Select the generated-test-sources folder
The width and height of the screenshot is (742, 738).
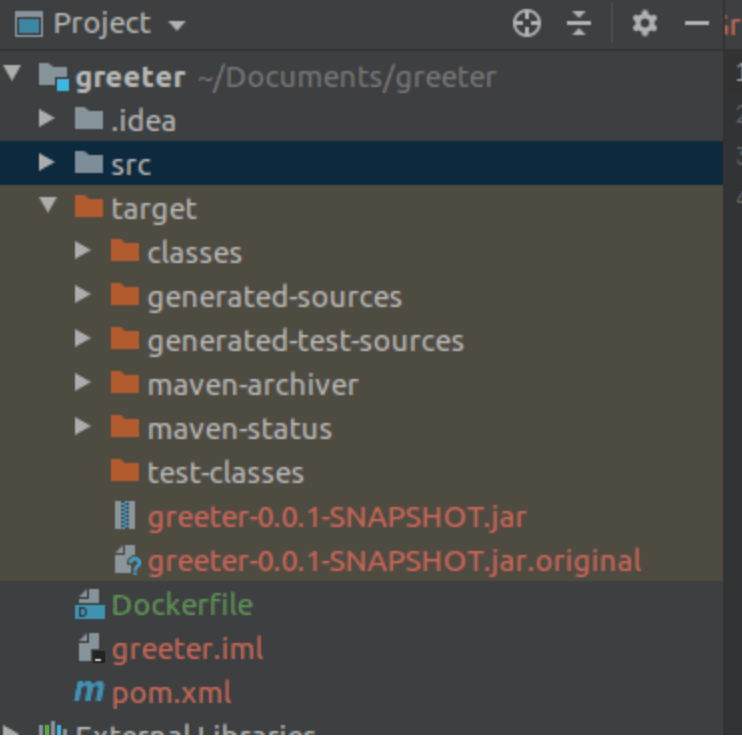(305, 341)
